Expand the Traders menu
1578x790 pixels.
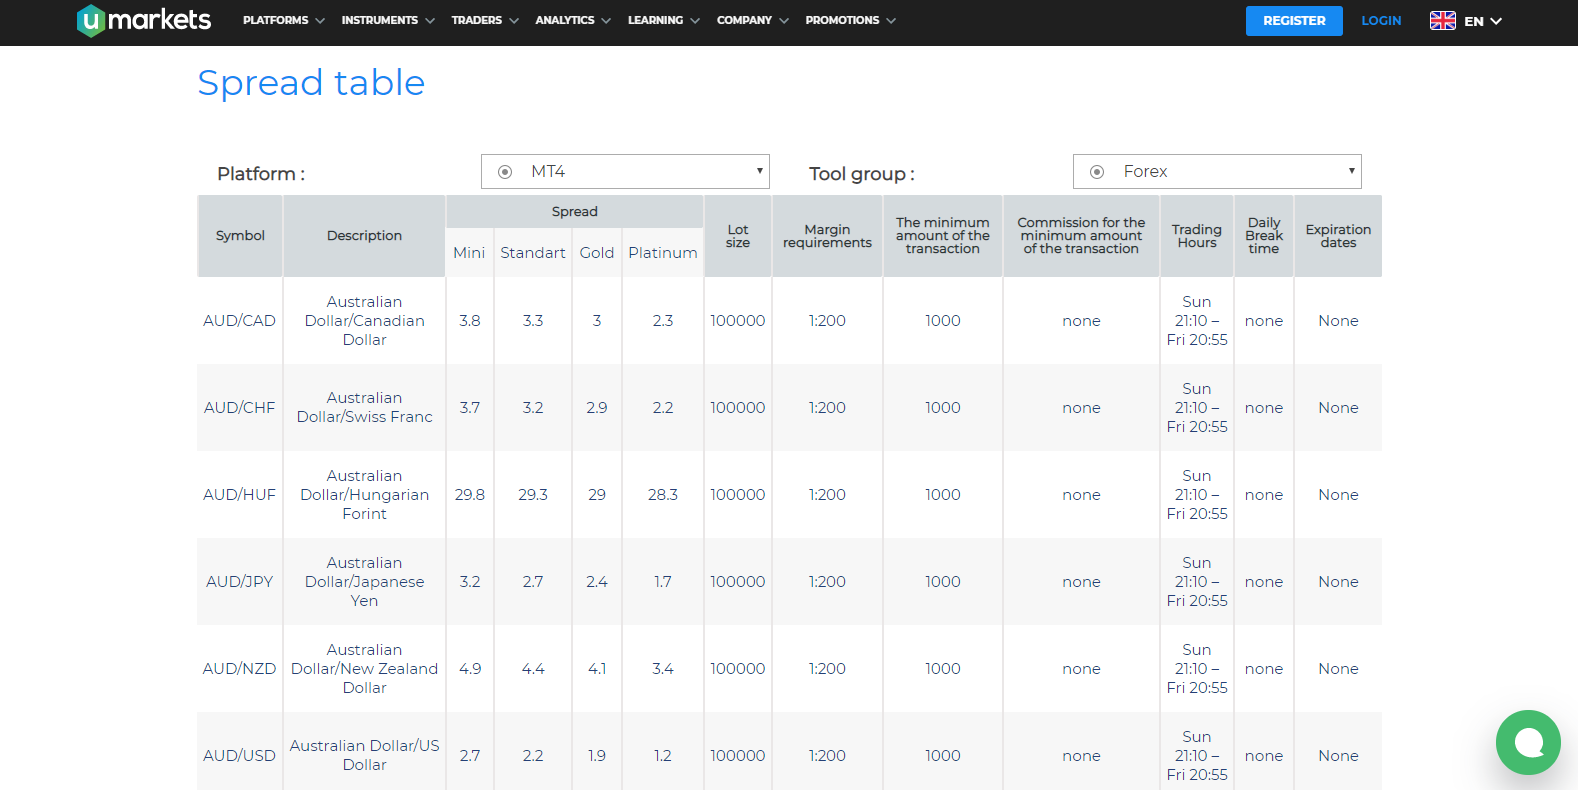pos(484,20)
